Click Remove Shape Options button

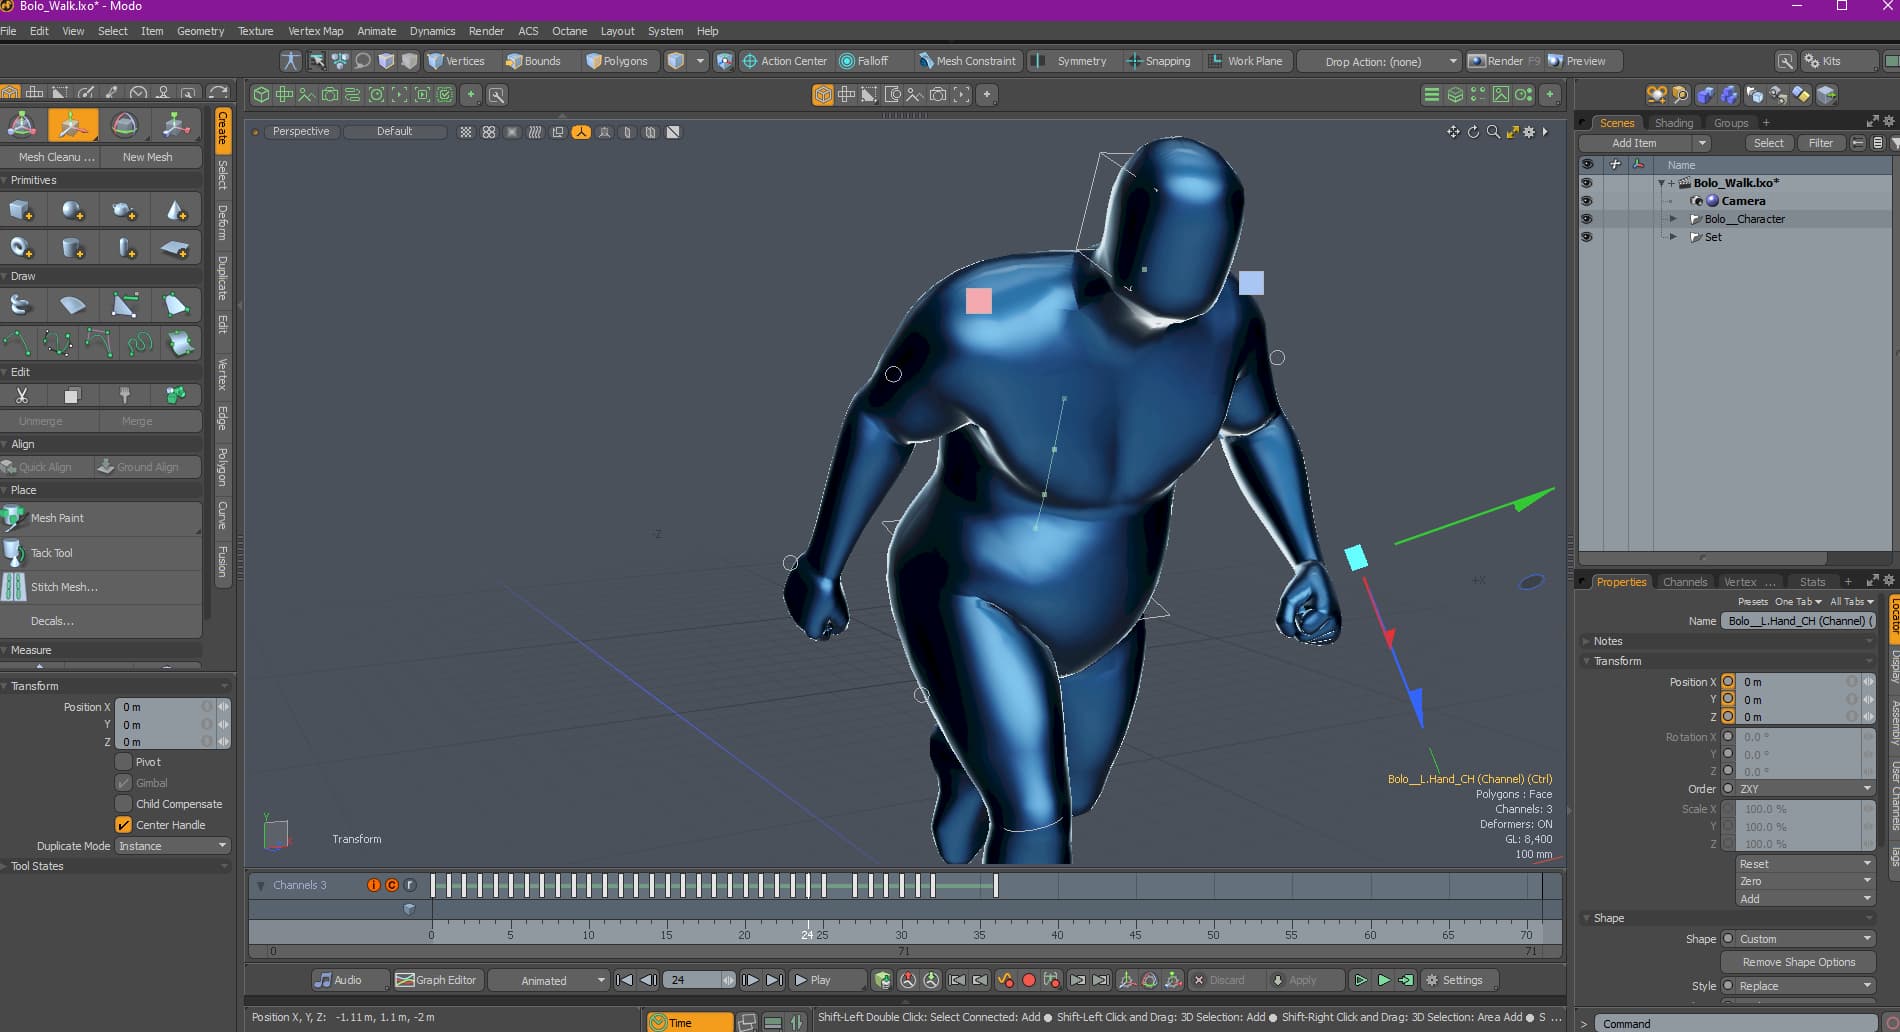point(1798,962)
